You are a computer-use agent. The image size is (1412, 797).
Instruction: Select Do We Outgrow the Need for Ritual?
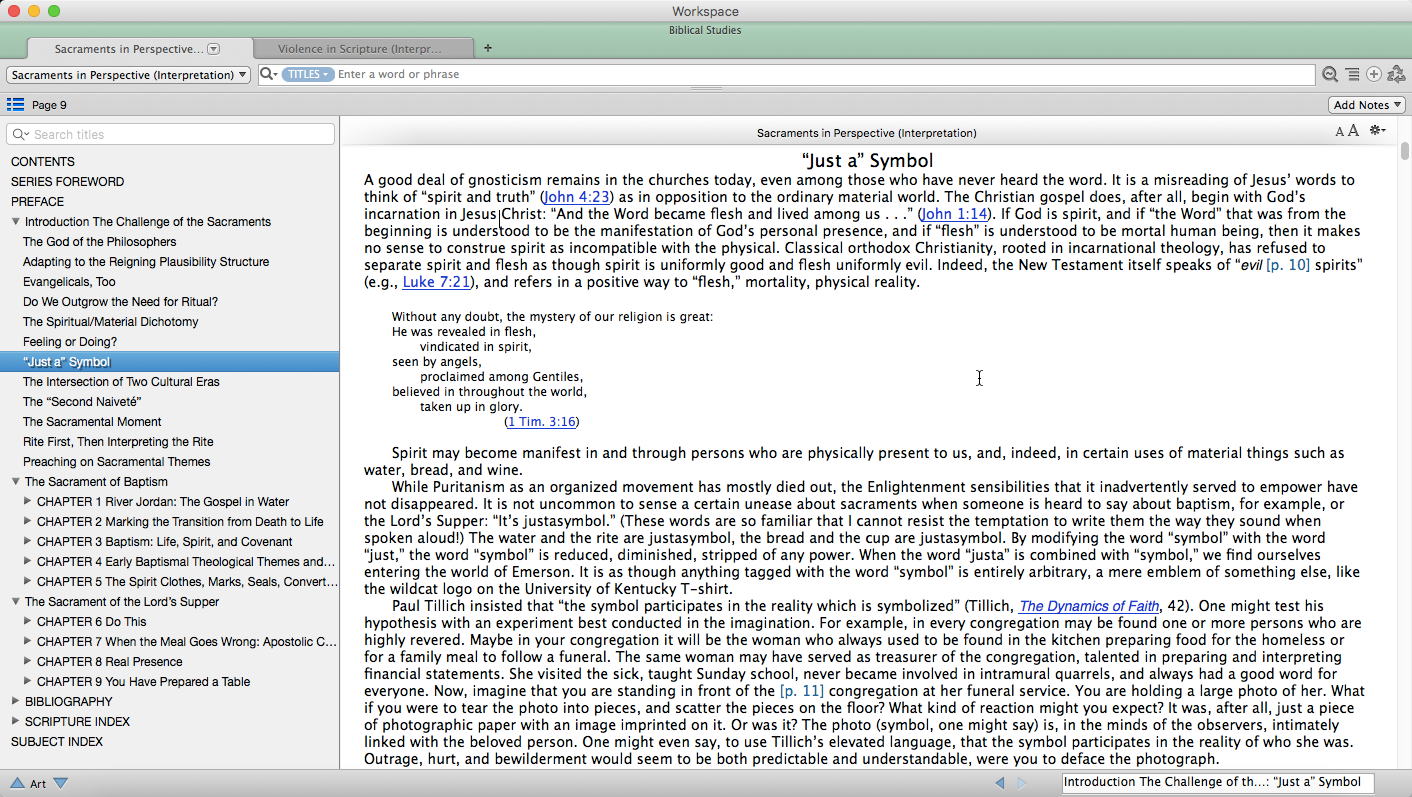(120, 302)
